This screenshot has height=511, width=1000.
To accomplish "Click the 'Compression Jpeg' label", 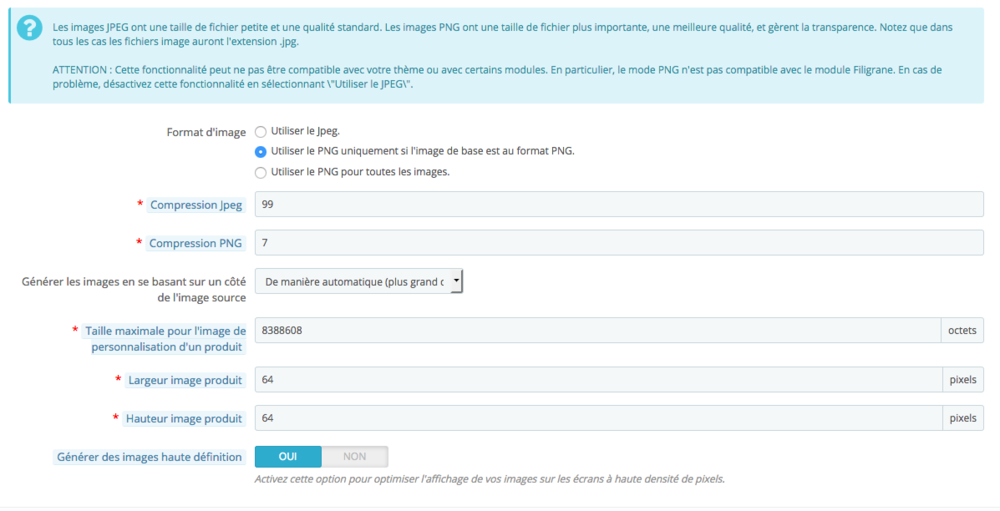I will pos(196,205).
